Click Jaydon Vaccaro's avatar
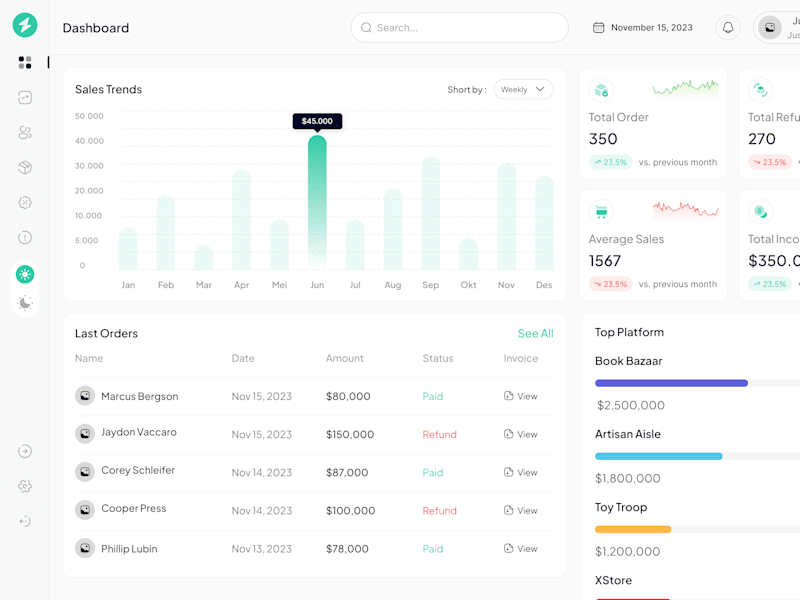Viewport: 800px width, 600px height. pos(85,434)
